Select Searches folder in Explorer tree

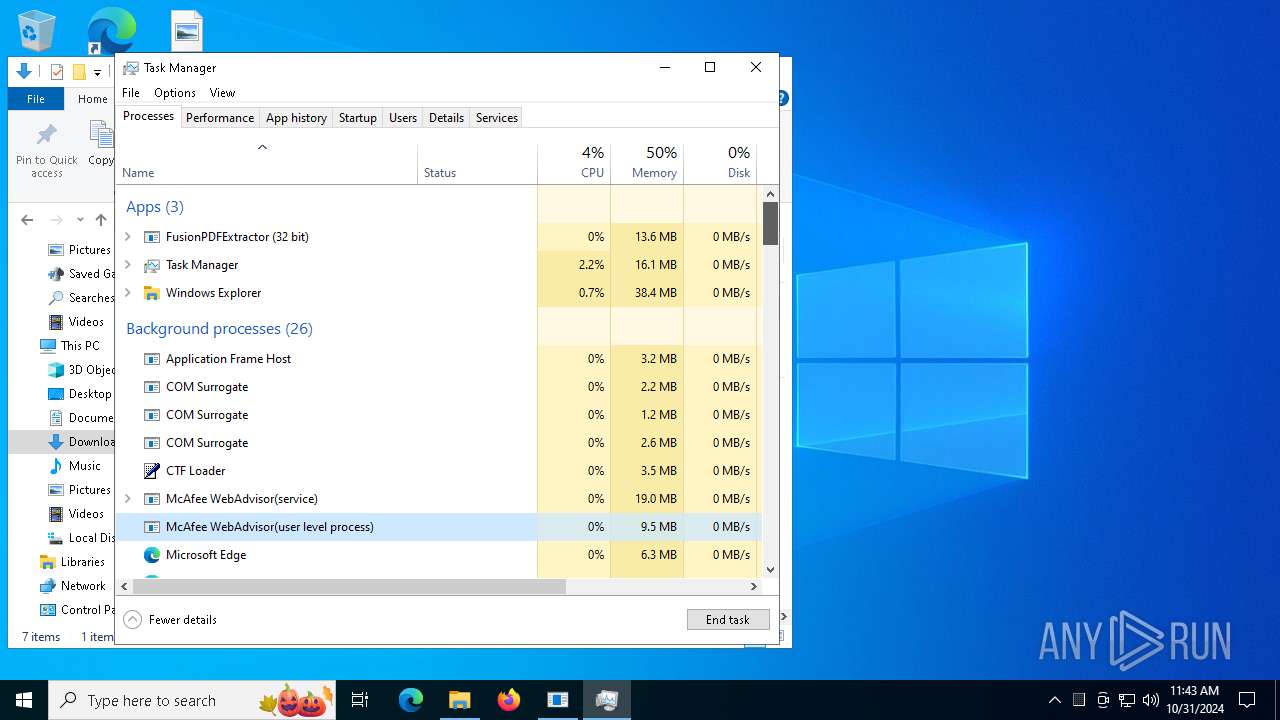pyautogui.click(x=91, y=298)
